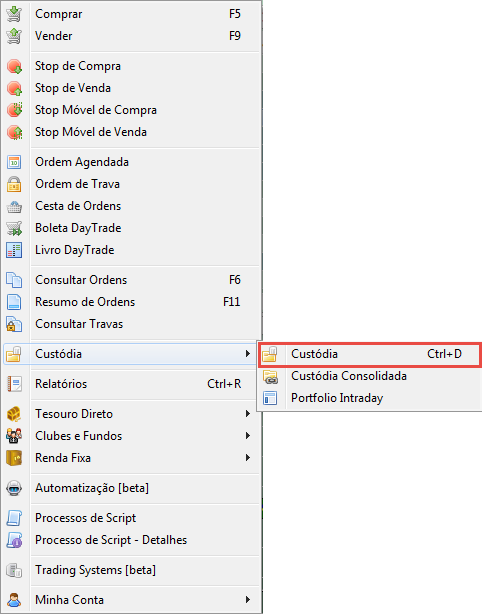Expand the Clubes e Fundos submenu arrow

[x=247, y=435]
